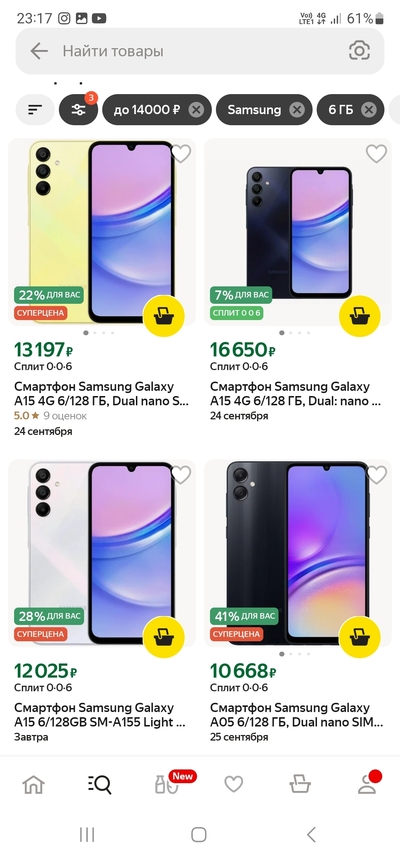Tap the 'Найти товары' search field
This screenshot has width=400, height=858.
point(200,51)
